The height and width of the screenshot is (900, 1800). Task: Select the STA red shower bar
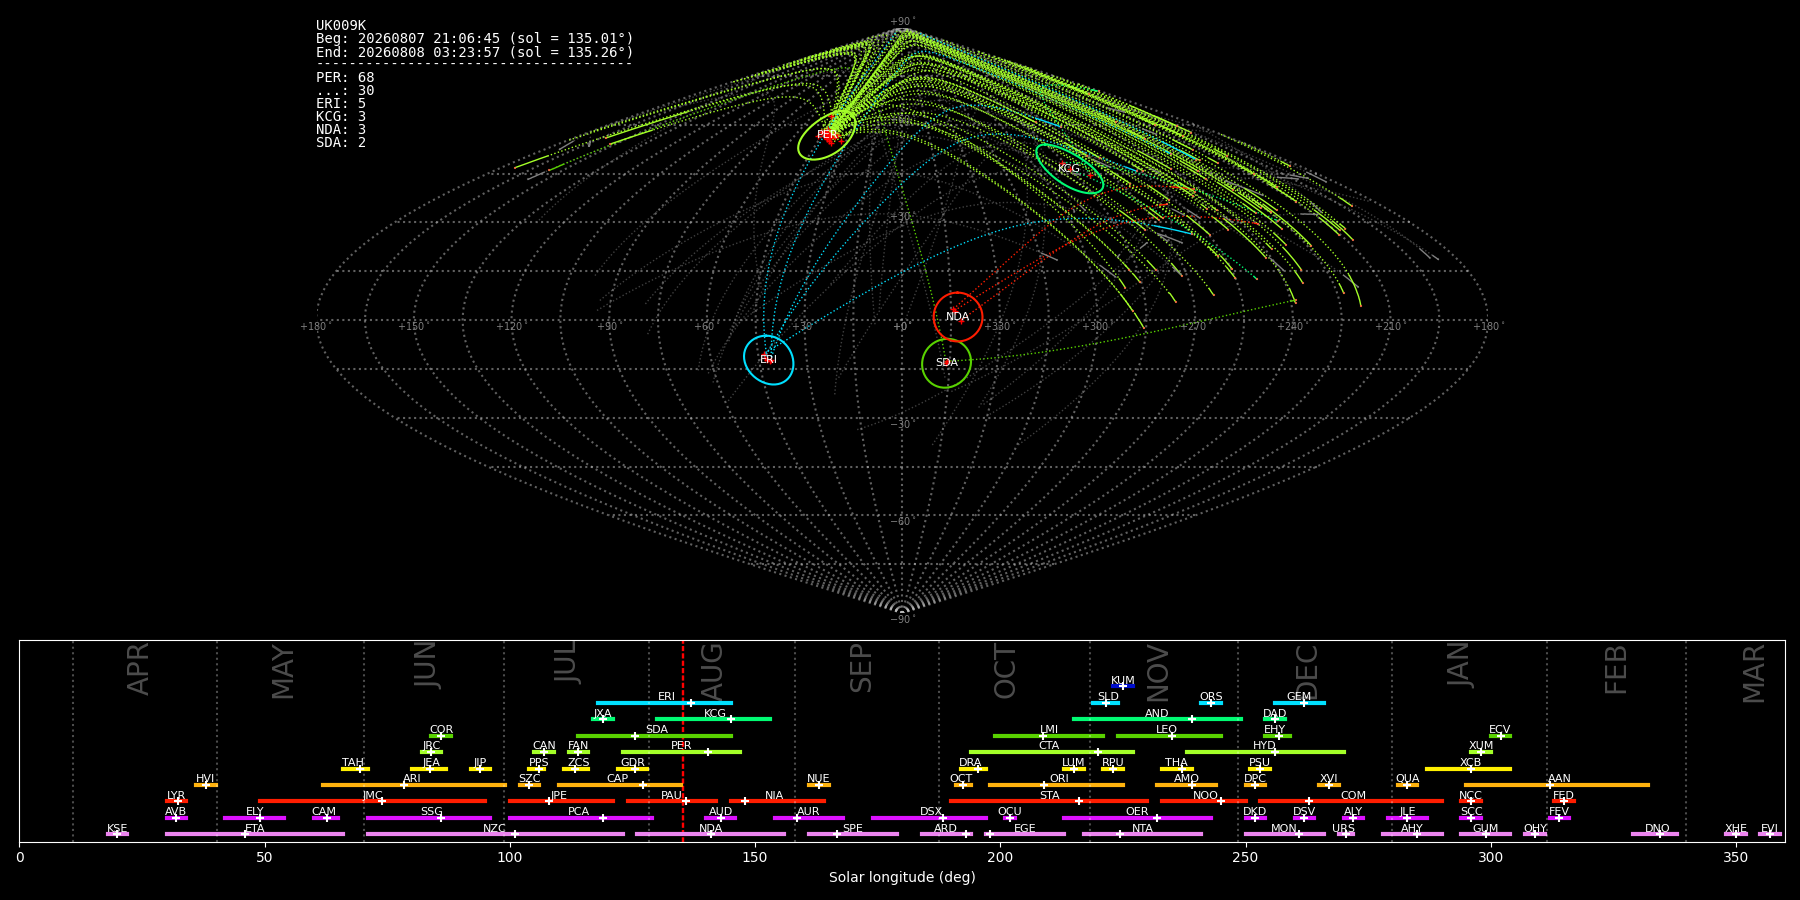click(x=1049, y=801)
